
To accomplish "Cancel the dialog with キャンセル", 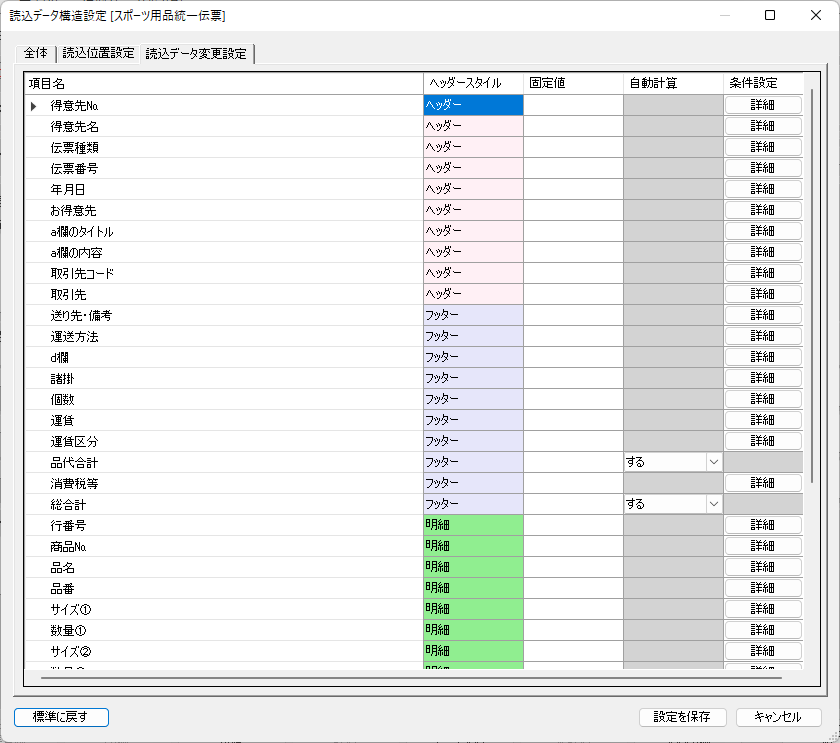I will click(x=778, y=717).
